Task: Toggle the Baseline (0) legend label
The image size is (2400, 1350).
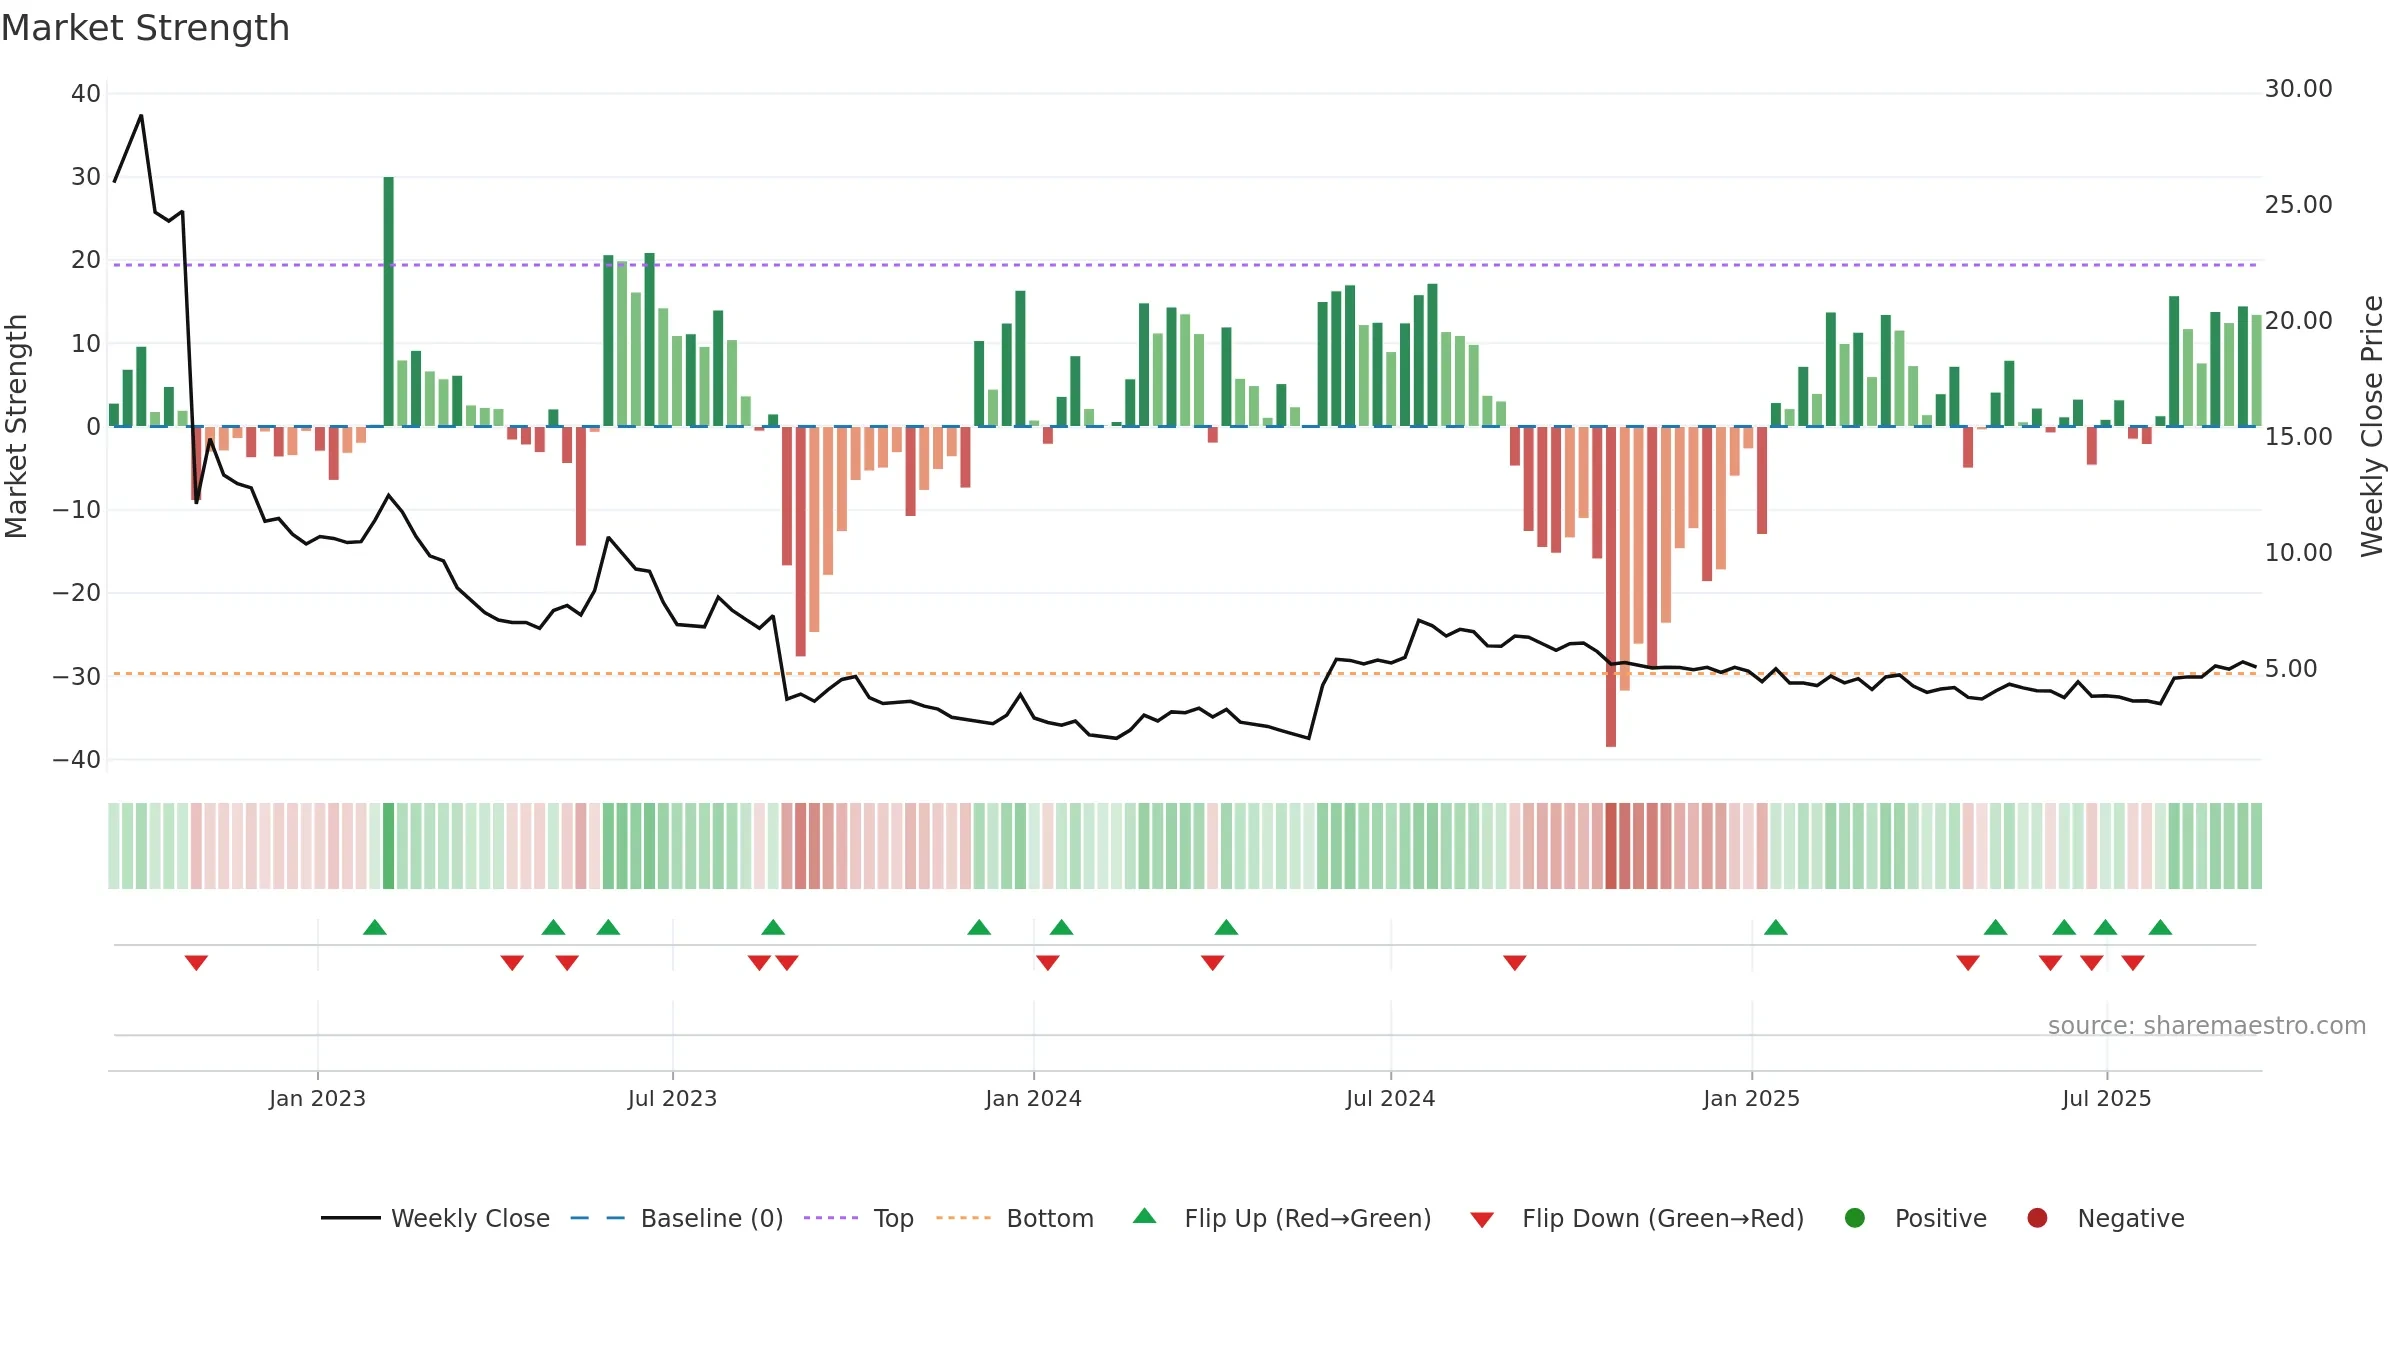Action: pos(712,1219)
